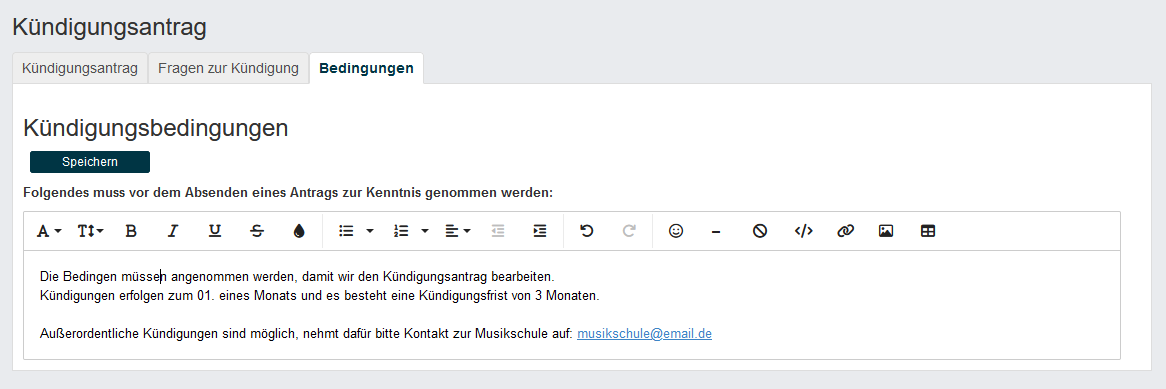Open the font family dropdown
The height and width of the screenshot is (389, 1166).
tap(49, 231)
